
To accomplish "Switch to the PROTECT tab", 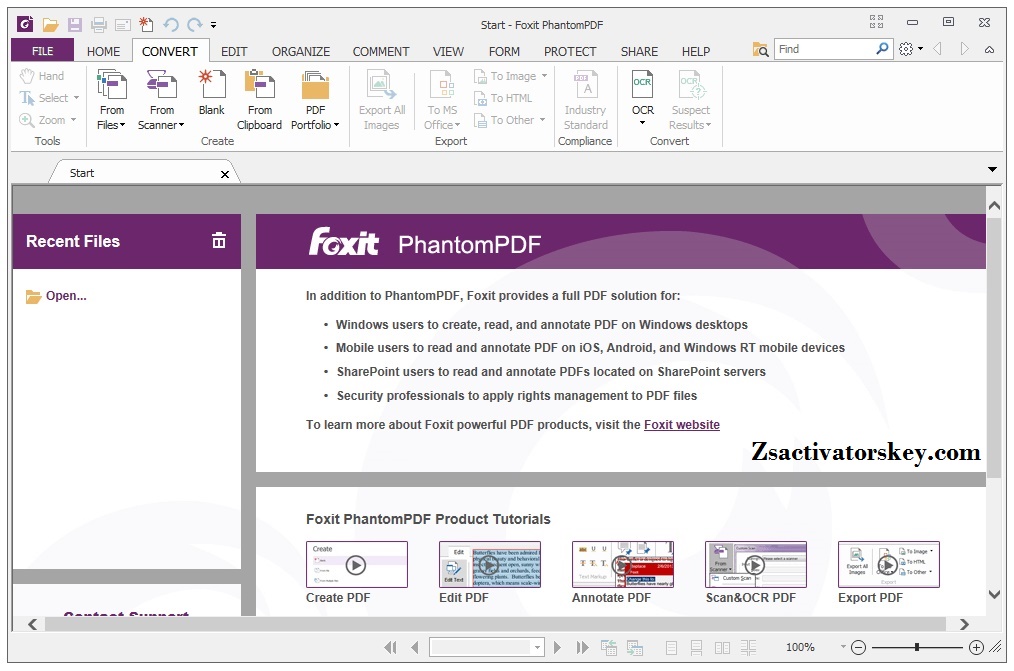I will click(x=570, y=51).
